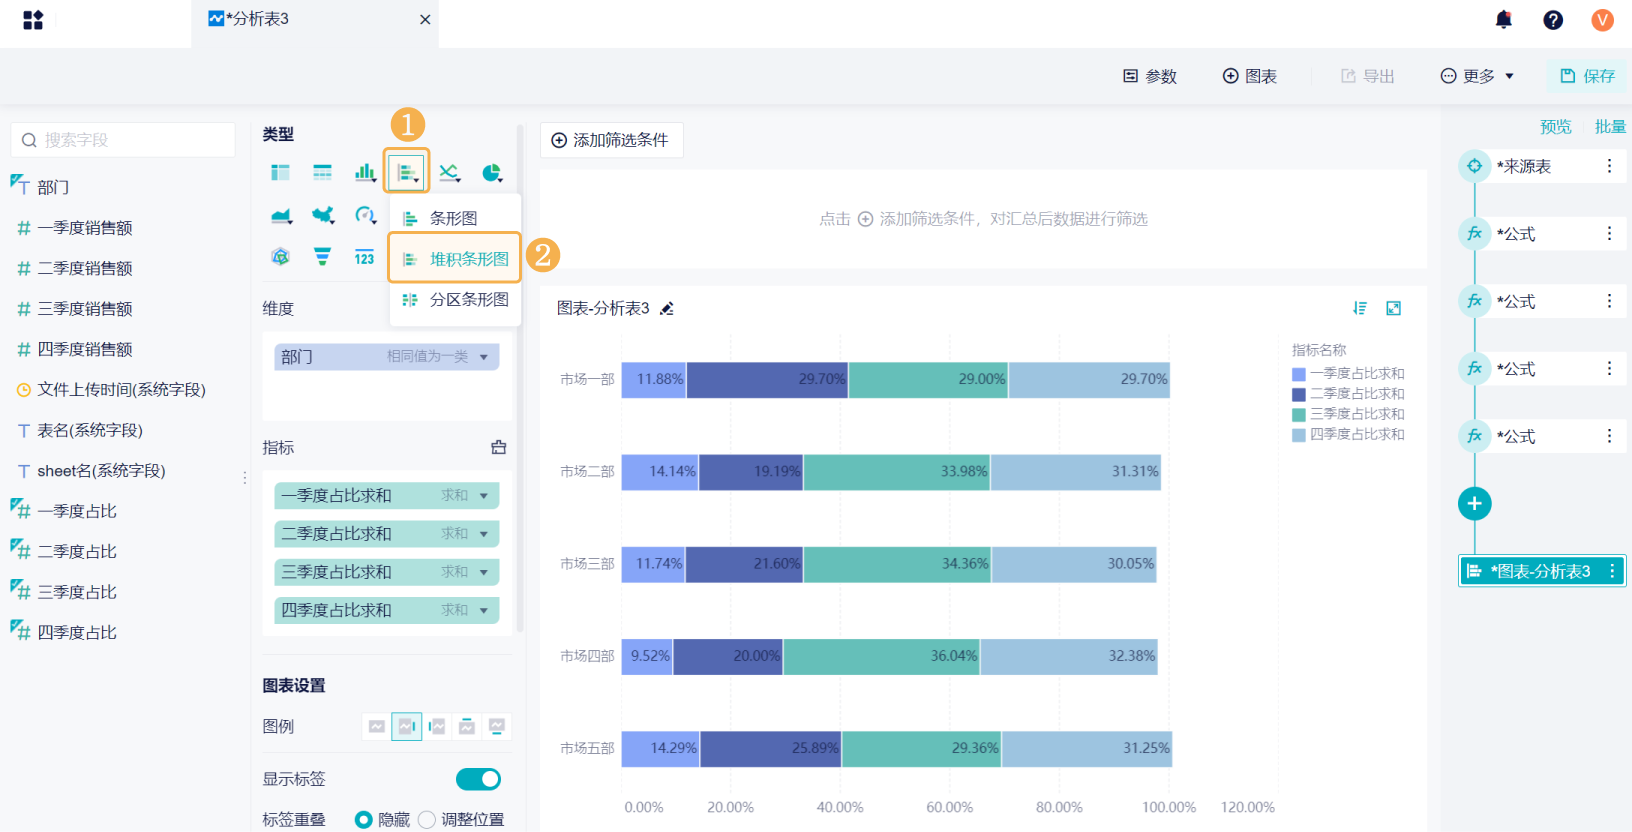Open the line chart type dropdown icon
The image size is (1632, 832).
pos(449,173)
